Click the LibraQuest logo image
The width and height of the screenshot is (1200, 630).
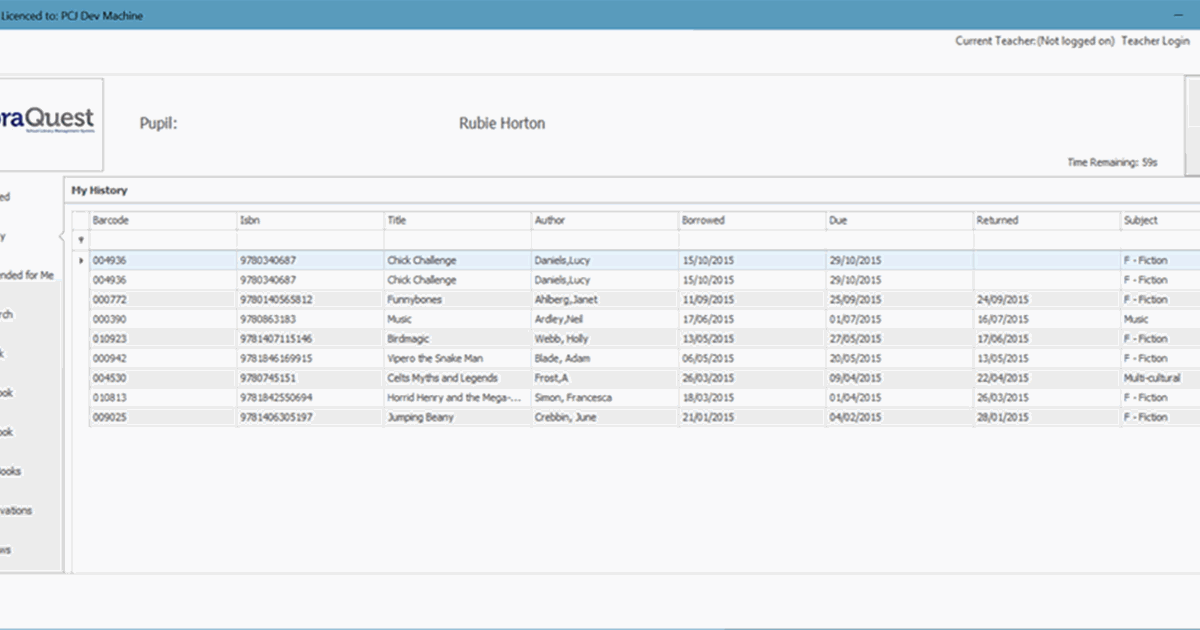pyautogui.click(x=50, y=122)
